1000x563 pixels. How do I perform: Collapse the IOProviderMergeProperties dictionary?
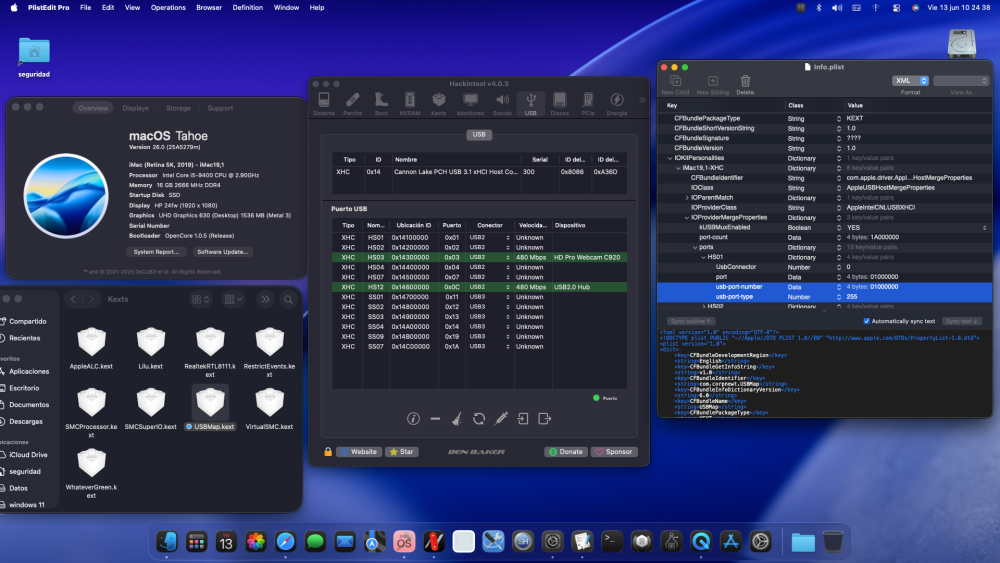(687, 217)
